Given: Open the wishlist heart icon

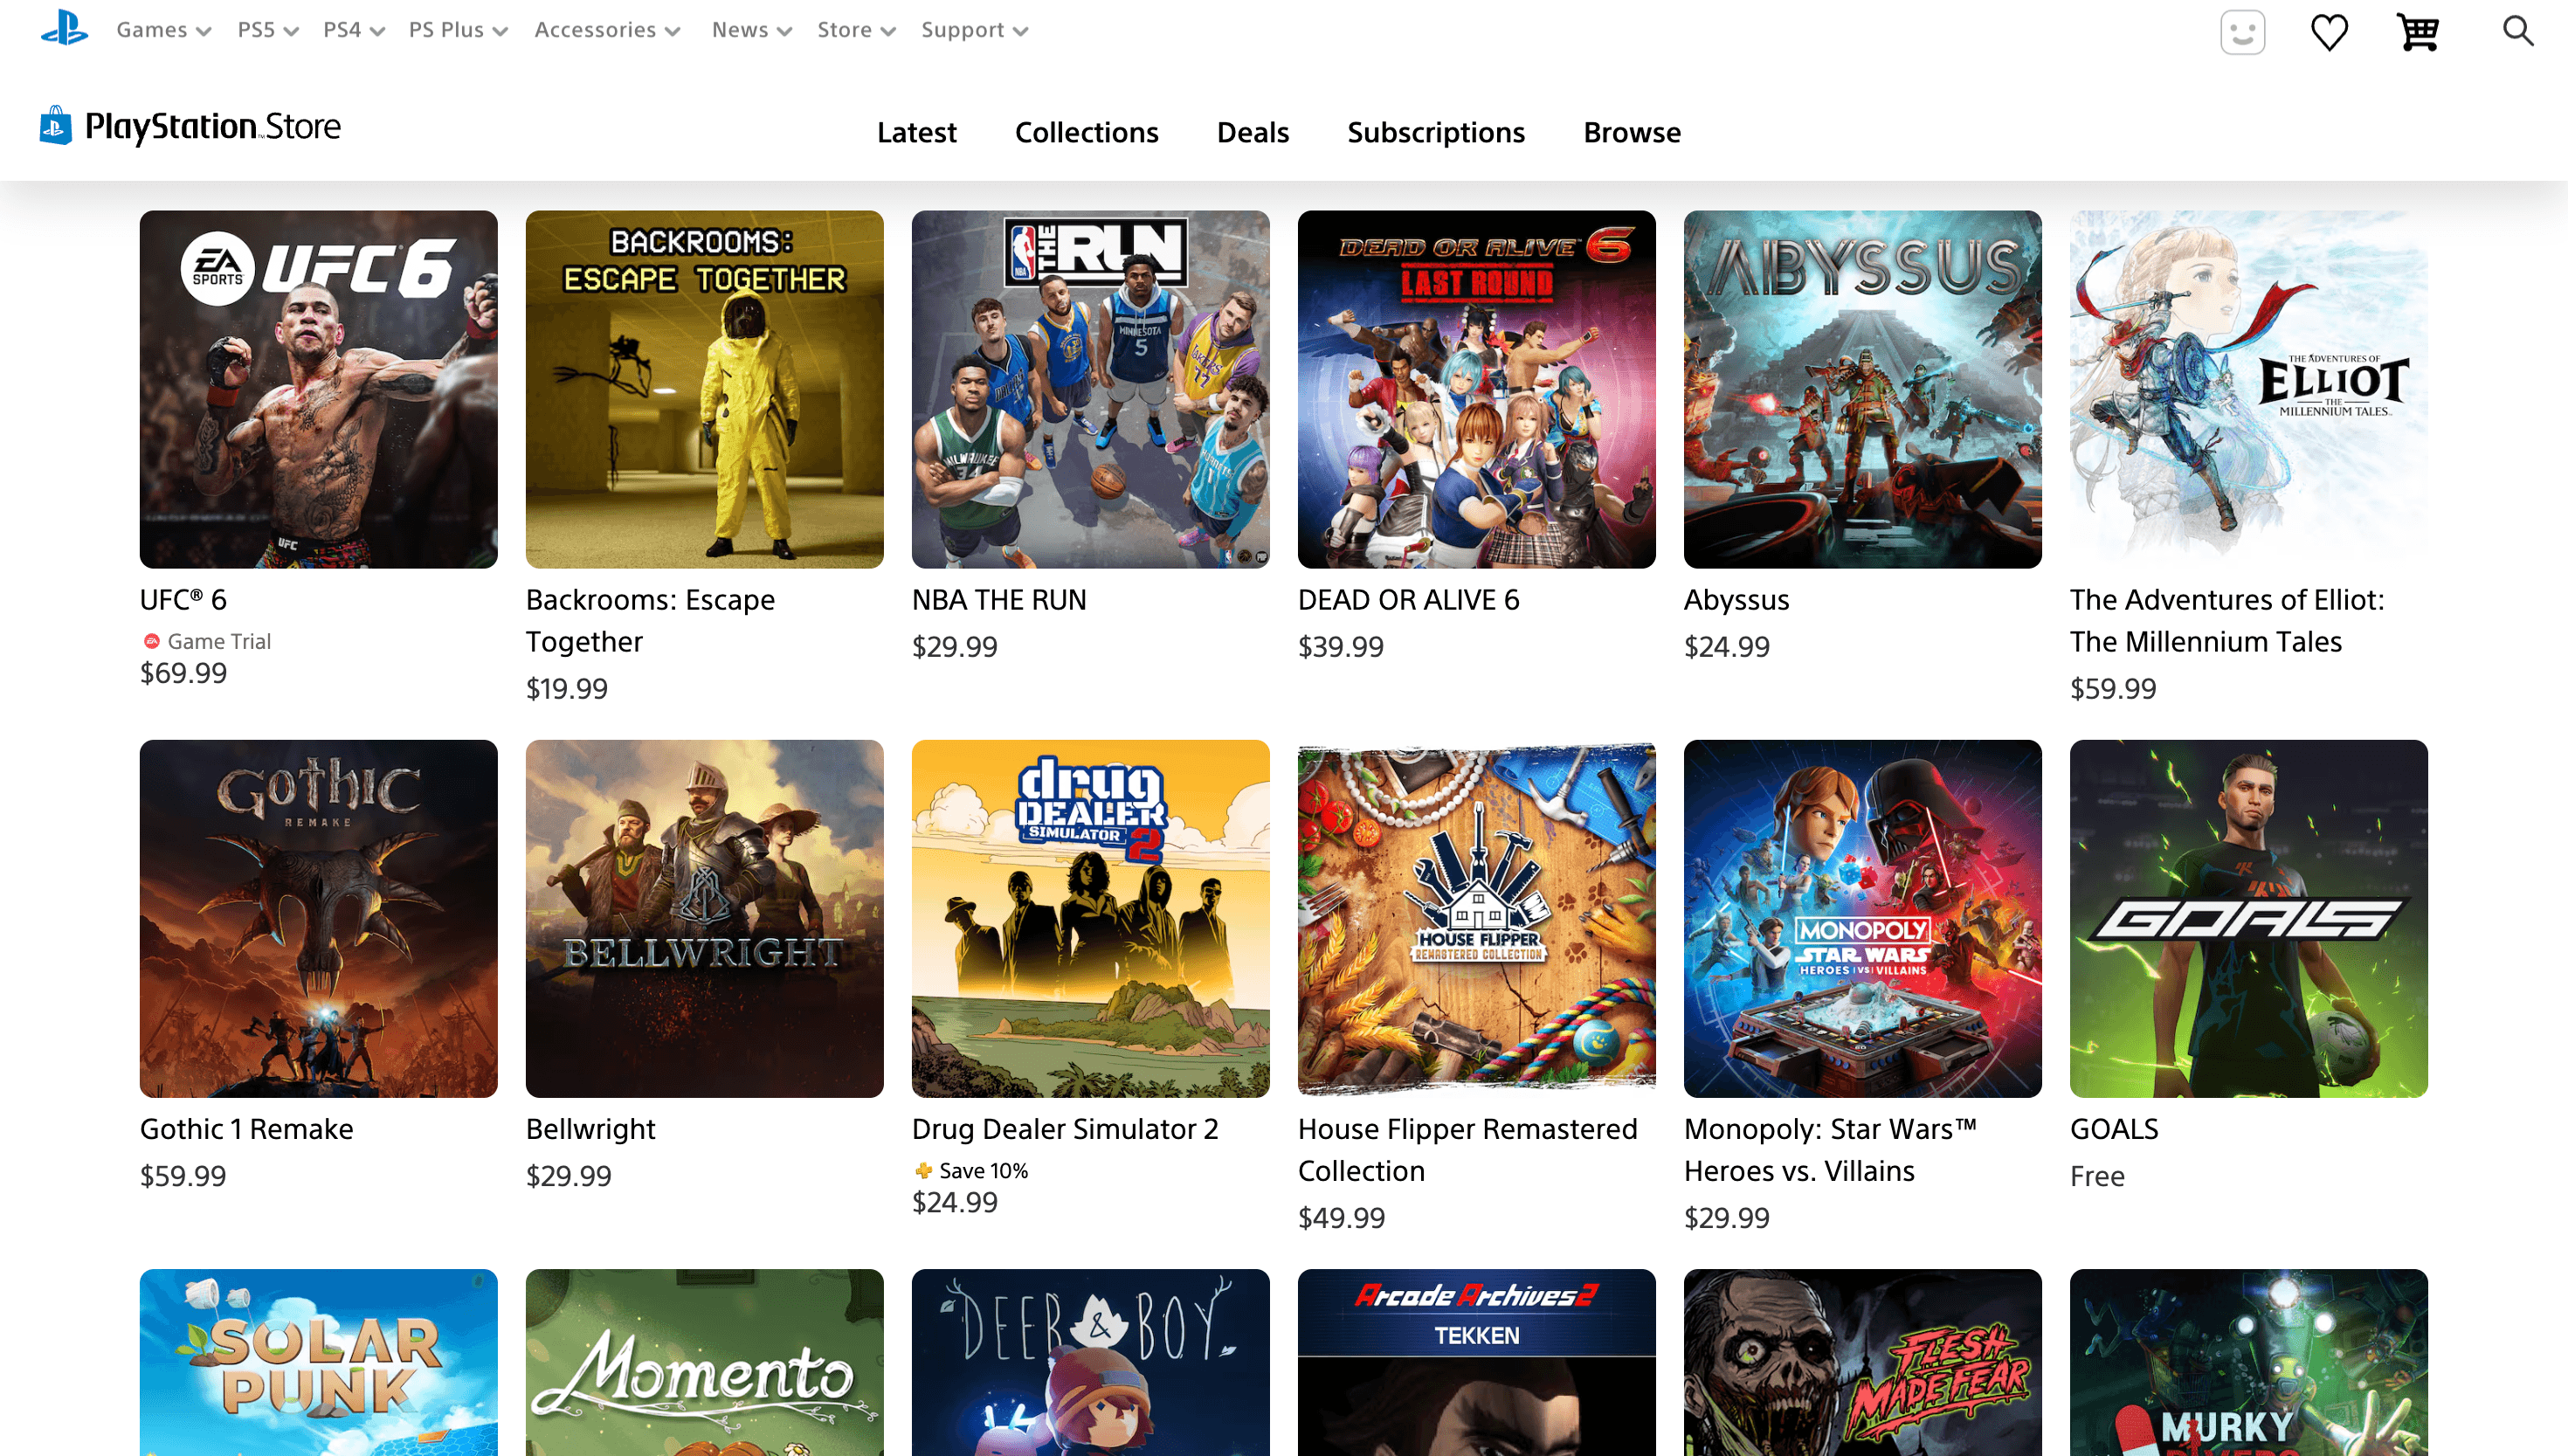Looking at the screenshot, I should [x=2329, y=32].
